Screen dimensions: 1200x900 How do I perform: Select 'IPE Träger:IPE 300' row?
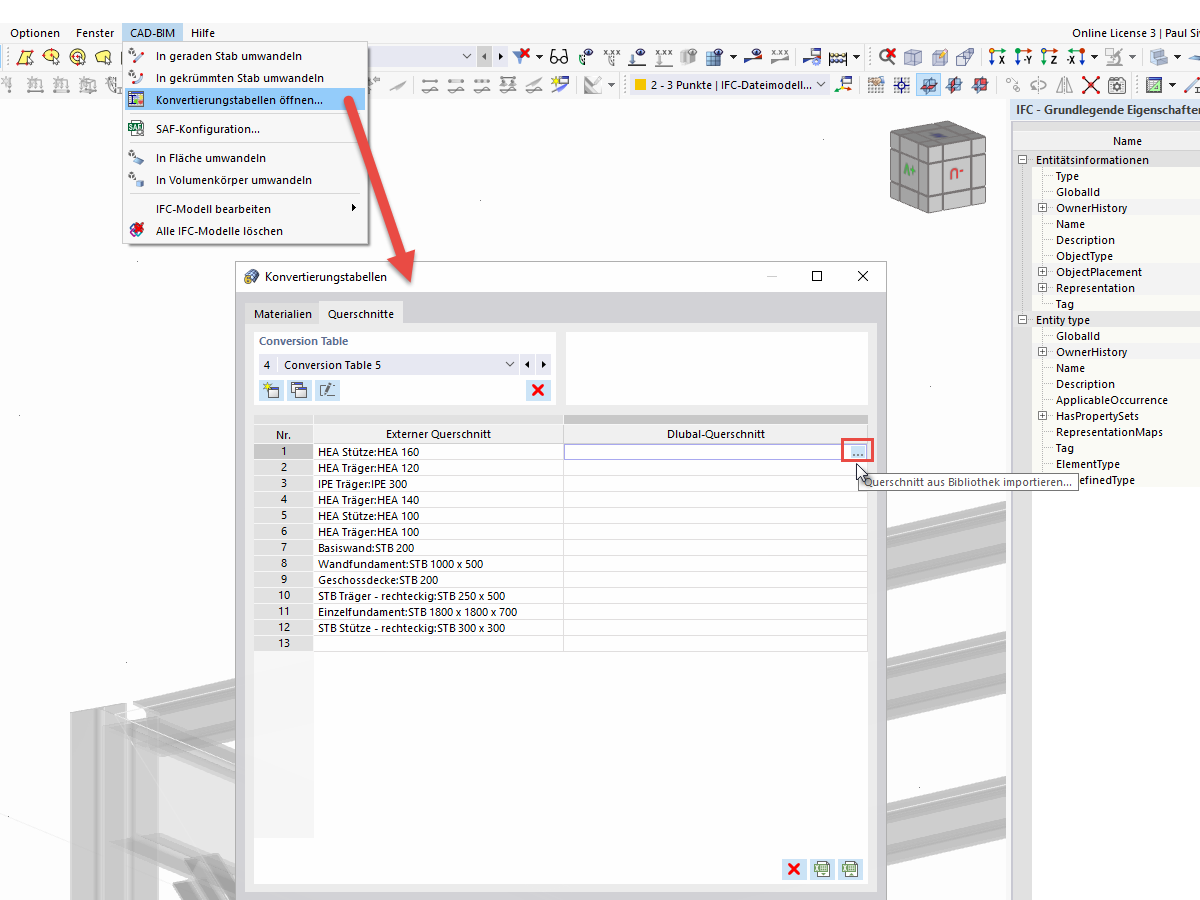point(438,484)
